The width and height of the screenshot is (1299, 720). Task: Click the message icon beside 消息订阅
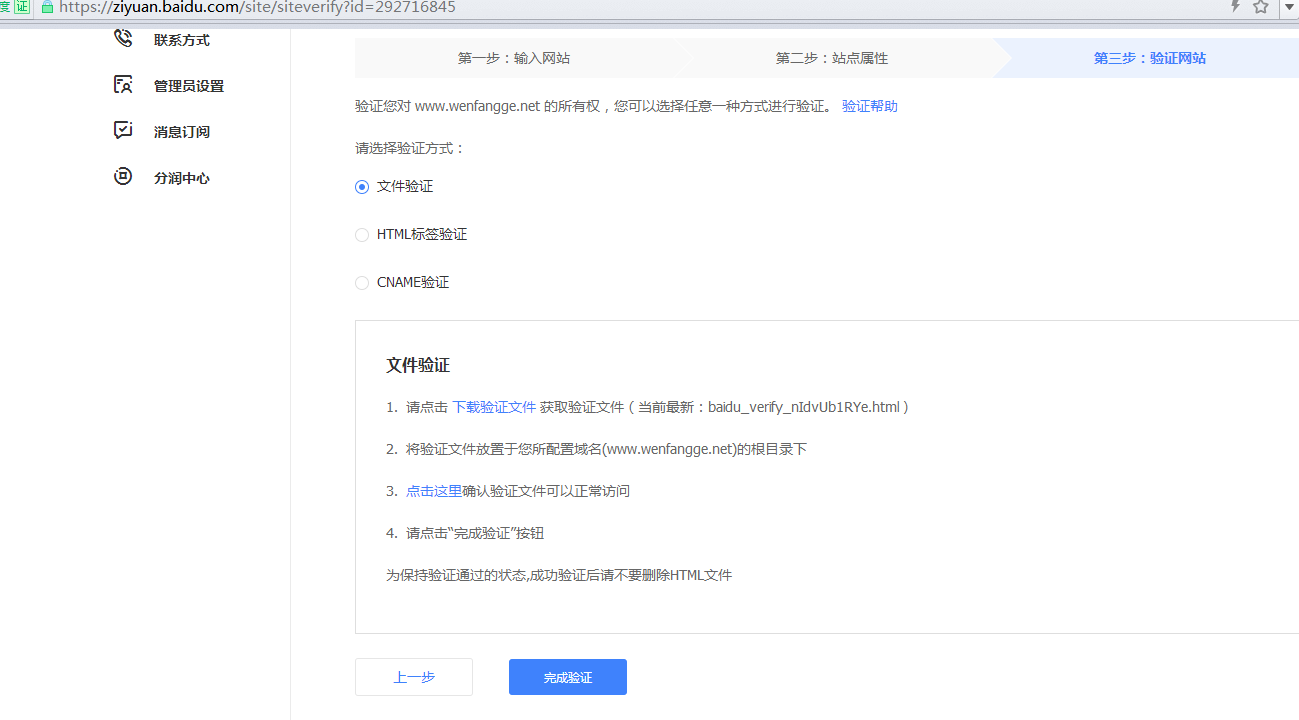pos(123,131)
